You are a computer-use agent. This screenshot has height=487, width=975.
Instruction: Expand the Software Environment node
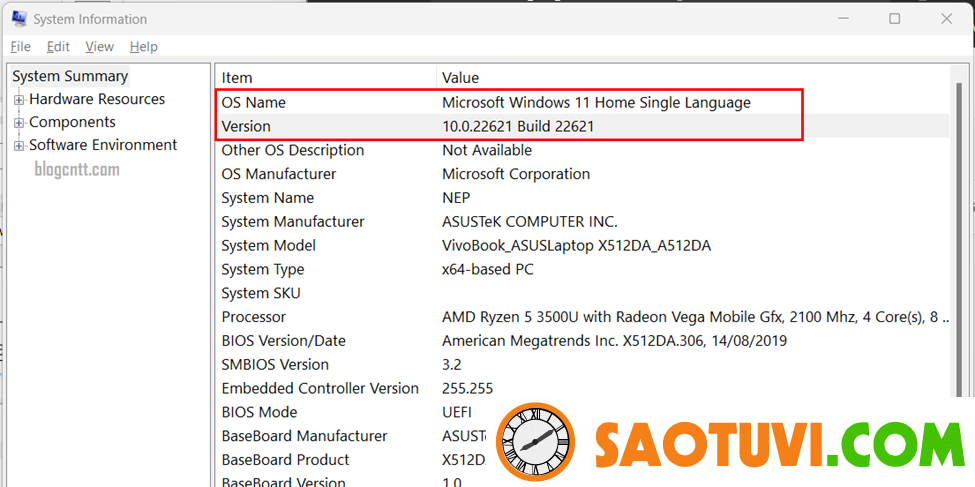(x=19, y=146)
